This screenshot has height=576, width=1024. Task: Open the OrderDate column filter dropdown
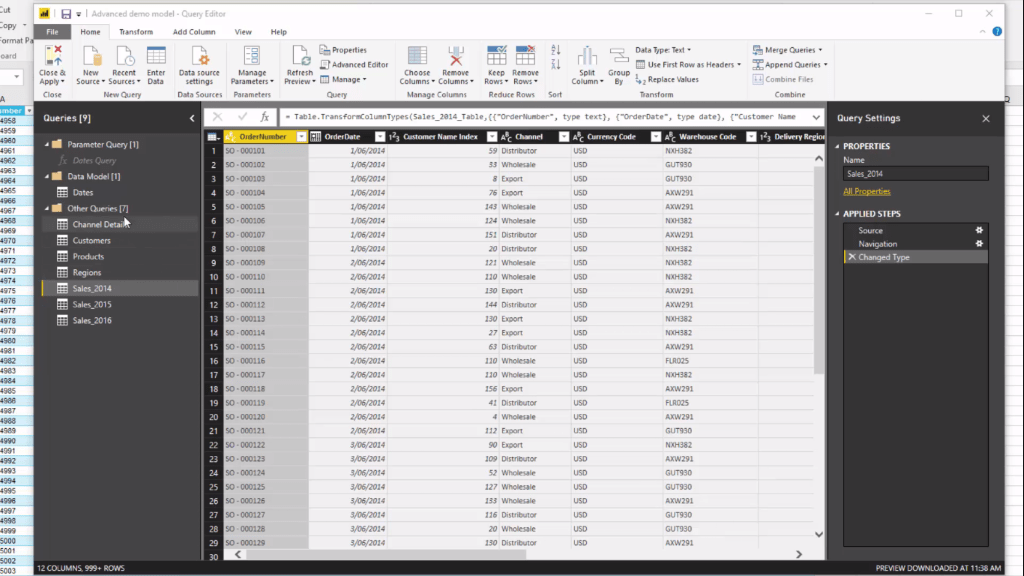[379, 136]
